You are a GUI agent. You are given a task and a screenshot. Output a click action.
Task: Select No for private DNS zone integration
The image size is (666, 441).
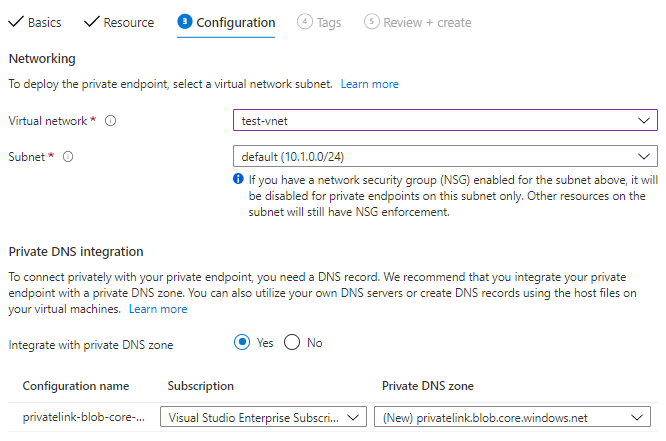pos(292,342)
